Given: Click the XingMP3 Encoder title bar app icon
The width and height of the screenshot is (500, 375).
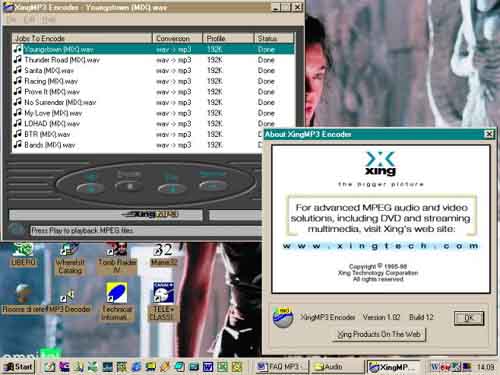Looking at the screenshot, I should (x=8, y=7).
